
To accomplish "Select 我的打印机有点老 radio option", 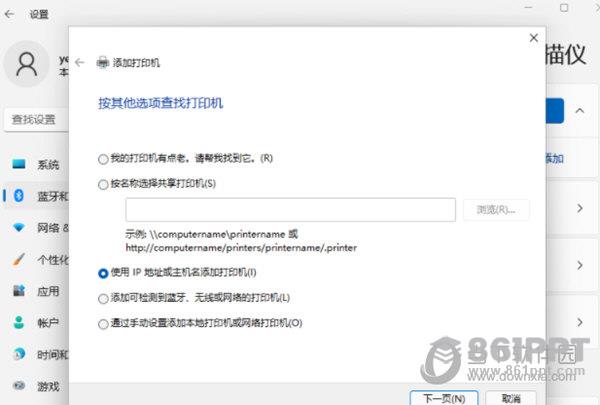I will [104, 159].
